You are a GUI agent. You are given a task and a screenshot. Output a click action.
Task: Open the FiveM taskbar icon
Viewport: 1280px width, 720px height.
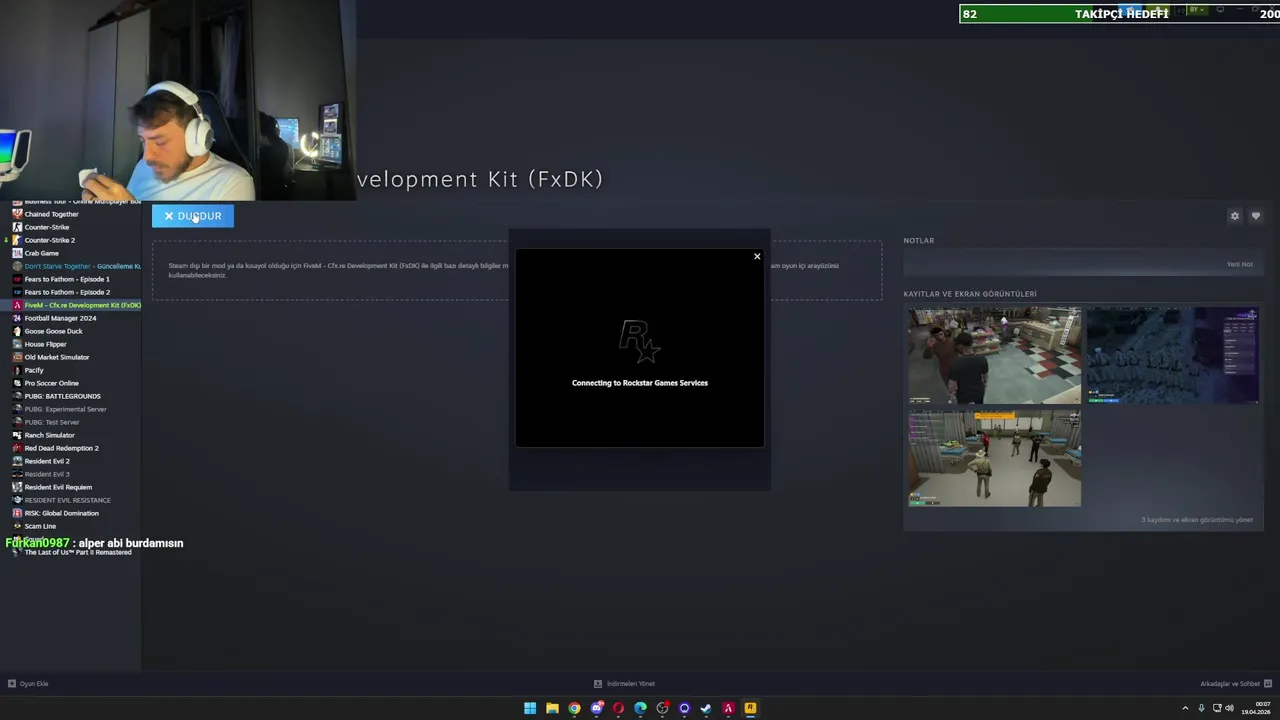[728, 708]
